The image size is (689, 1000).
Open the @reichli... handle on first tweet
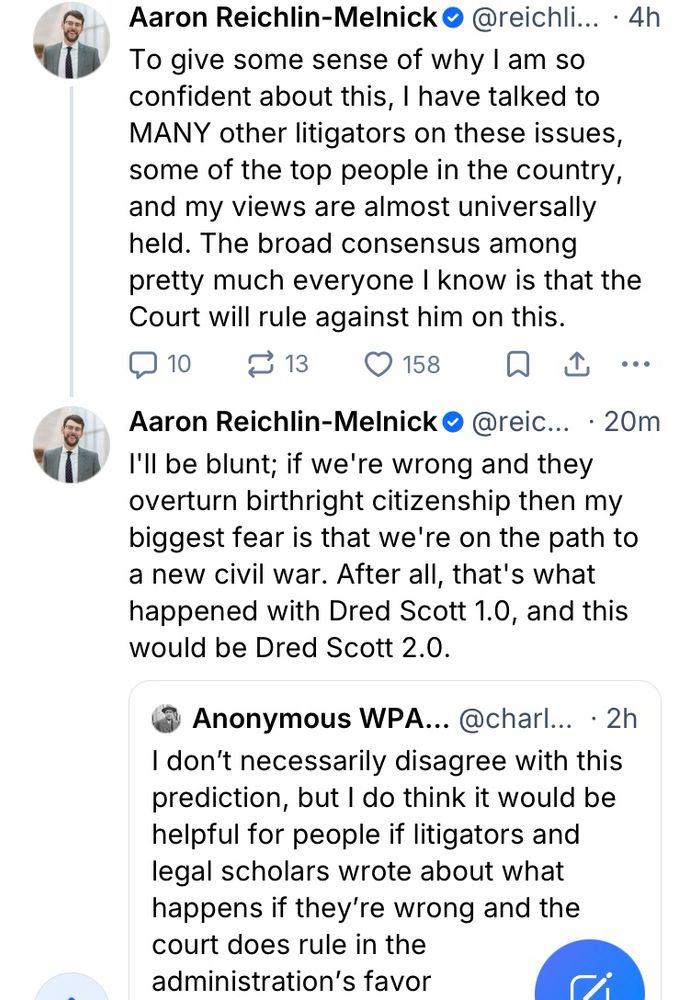point(533,18)
